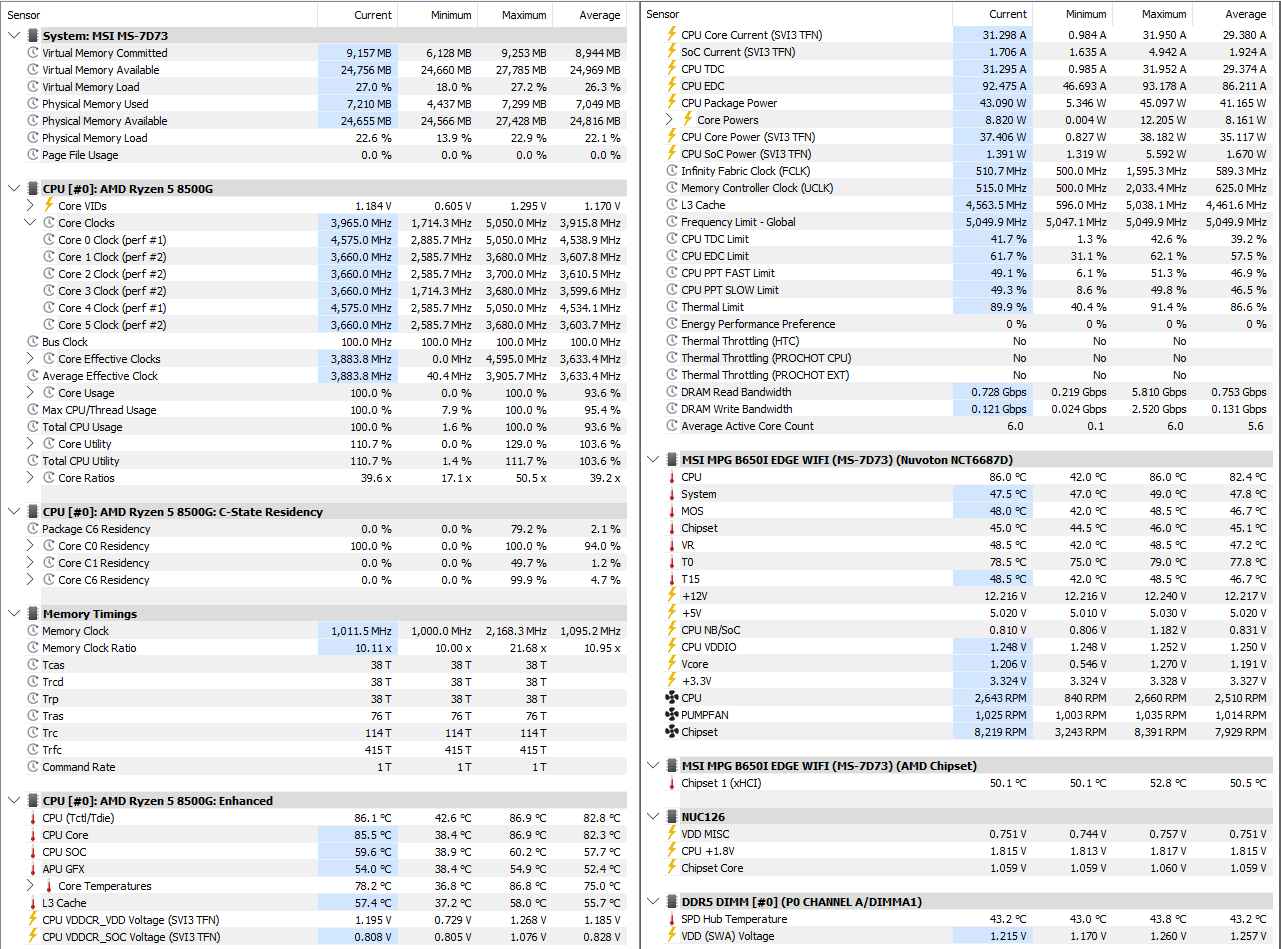This screenshot has height=949, width=1281.
Task: Click the thermometer icon beside APU GFX
Action: (32, 869)
